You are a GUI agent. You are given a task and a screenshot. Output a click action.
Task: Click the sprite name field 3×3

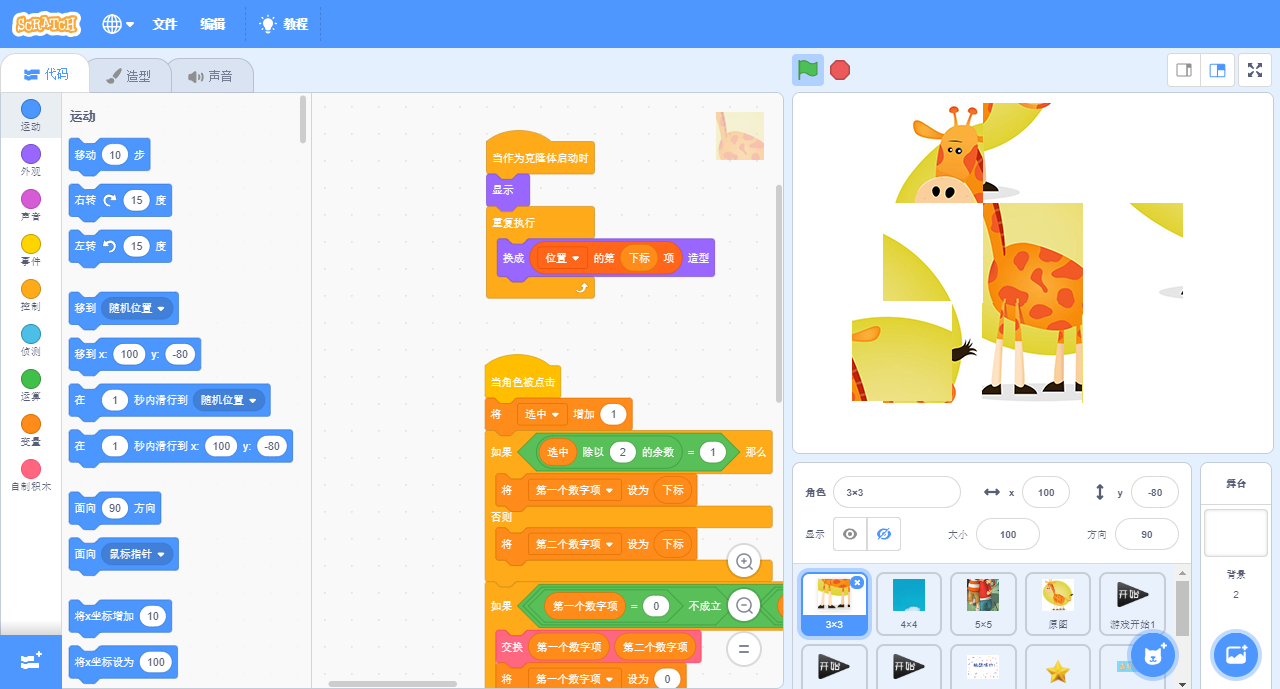(x=896, y=492)
